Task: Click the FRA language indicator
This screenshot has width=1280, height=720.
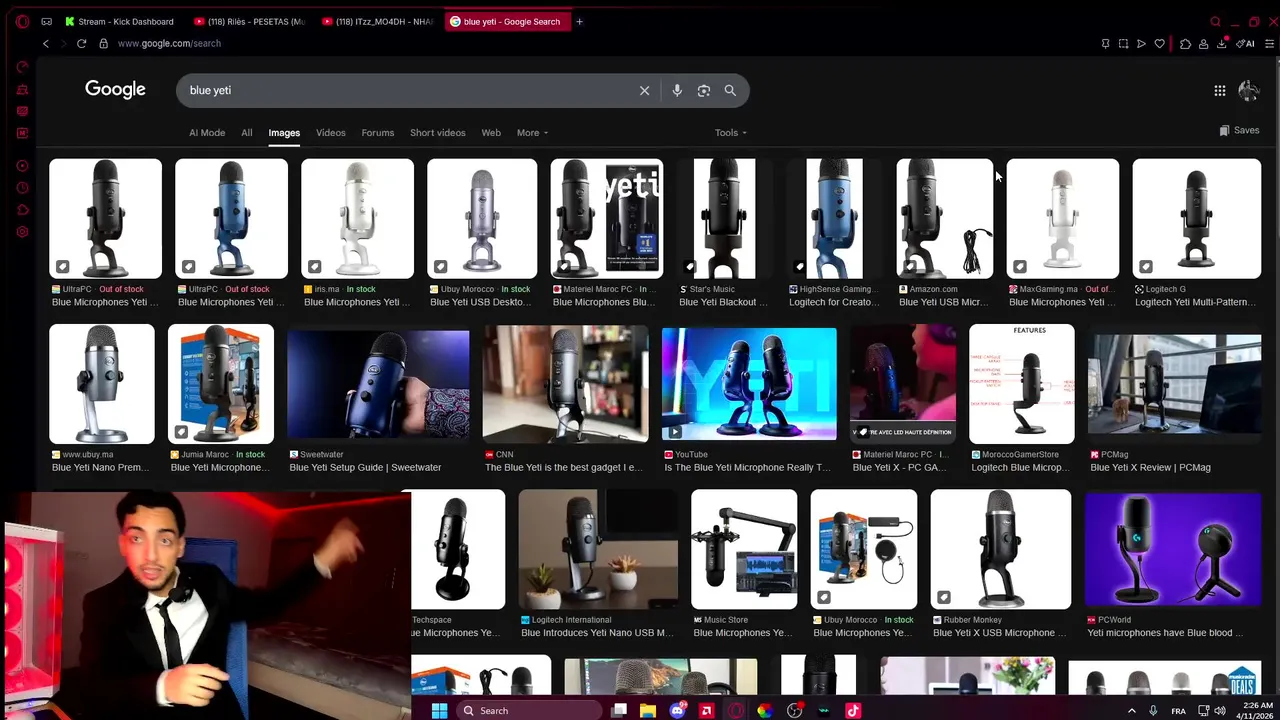Action: pos(1179,711)
